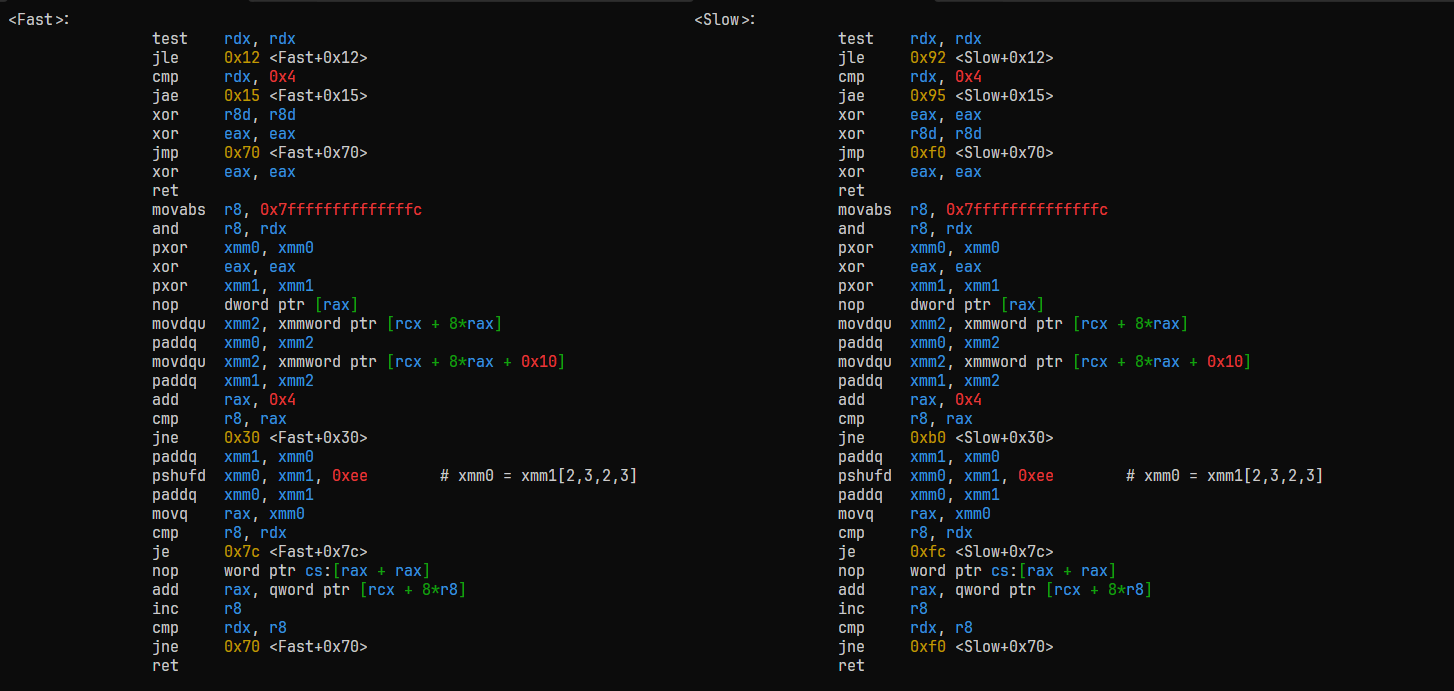1454x691 pixels.
Task: Select 'jmp 0x70 <Fast+0x70>' line
Action: coord(260,153)
